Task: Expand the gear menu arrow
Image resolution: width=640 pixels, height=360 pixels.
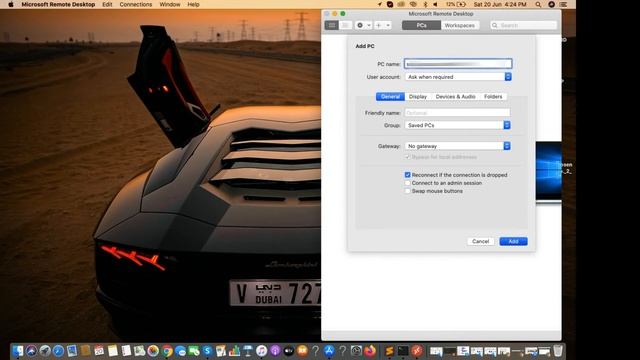Action: pos(369,25)
